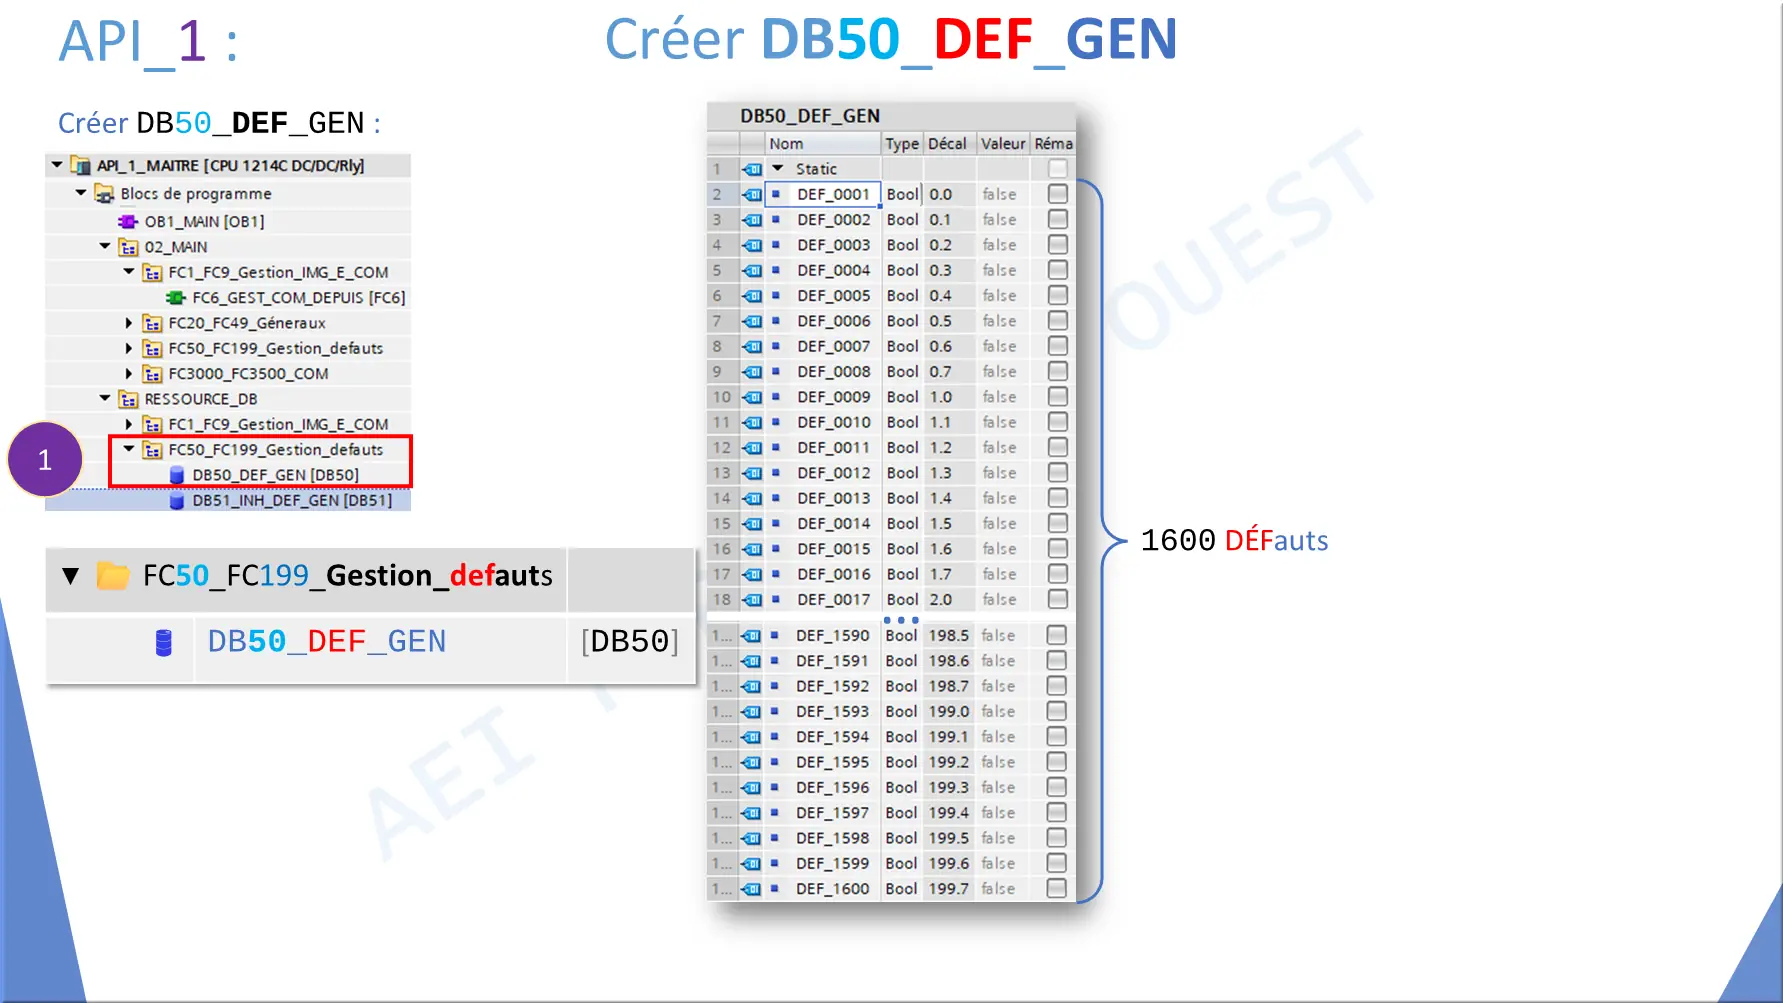Image resolution: width=1783 pixels, height=1003 pixels.
Task: Collapse the large FC50_FC199_Gestion_defauts triangle
Action: click(x=70, y=576)
